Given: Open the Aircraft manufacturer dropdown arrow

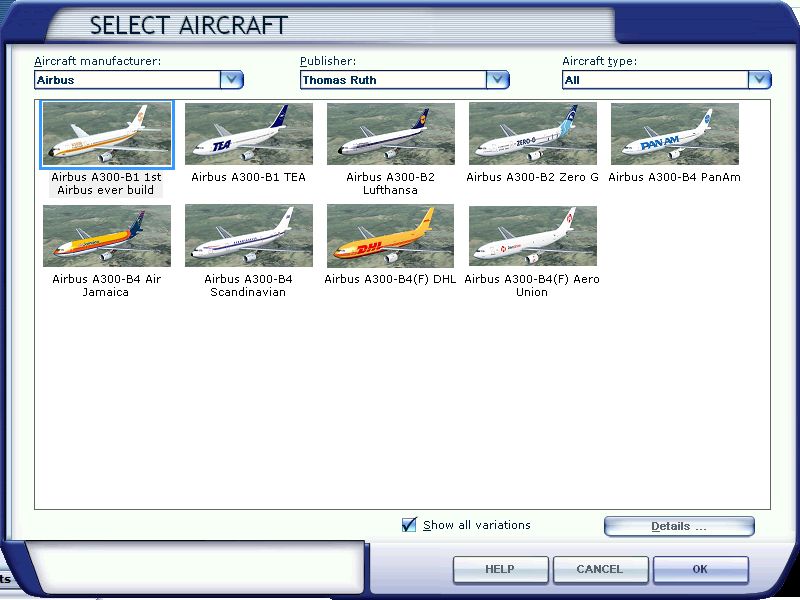Looking at the screenshot, I should tap(232, 80).
